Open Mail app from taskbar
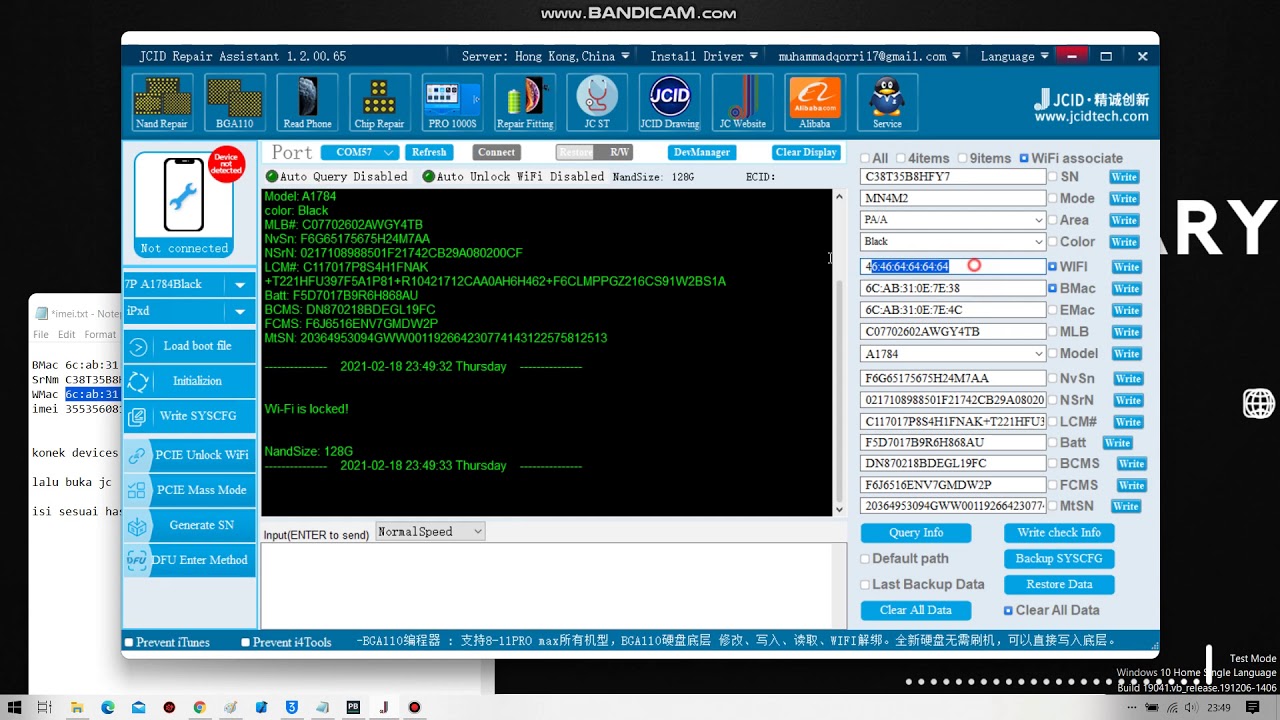The width and height of the screenshot is (1280, 720). pos(138,707)
